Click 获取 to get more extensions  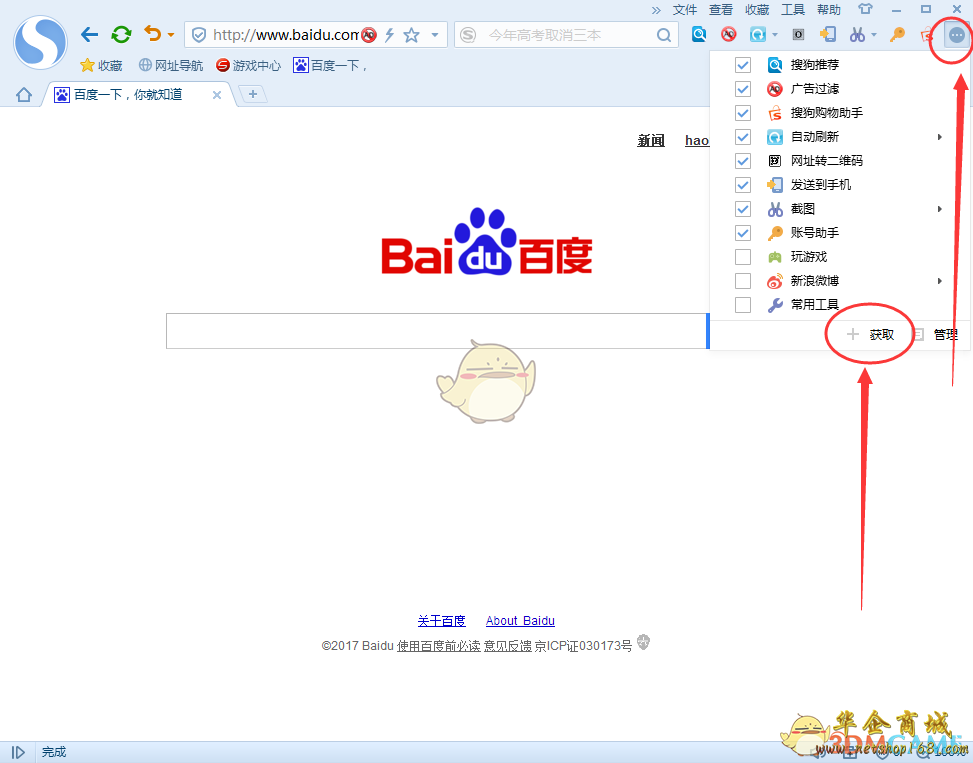[871, 335]
